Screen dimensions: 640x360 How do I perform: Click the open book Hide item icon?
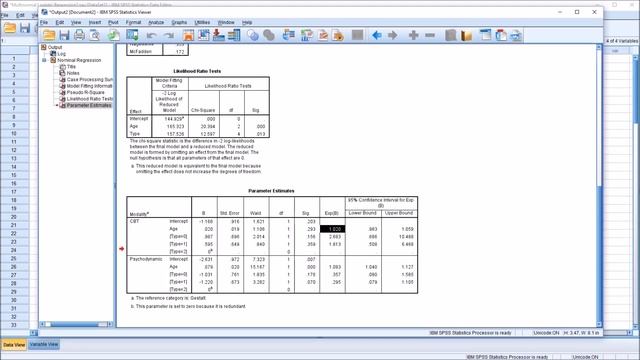tap(466, 36)
